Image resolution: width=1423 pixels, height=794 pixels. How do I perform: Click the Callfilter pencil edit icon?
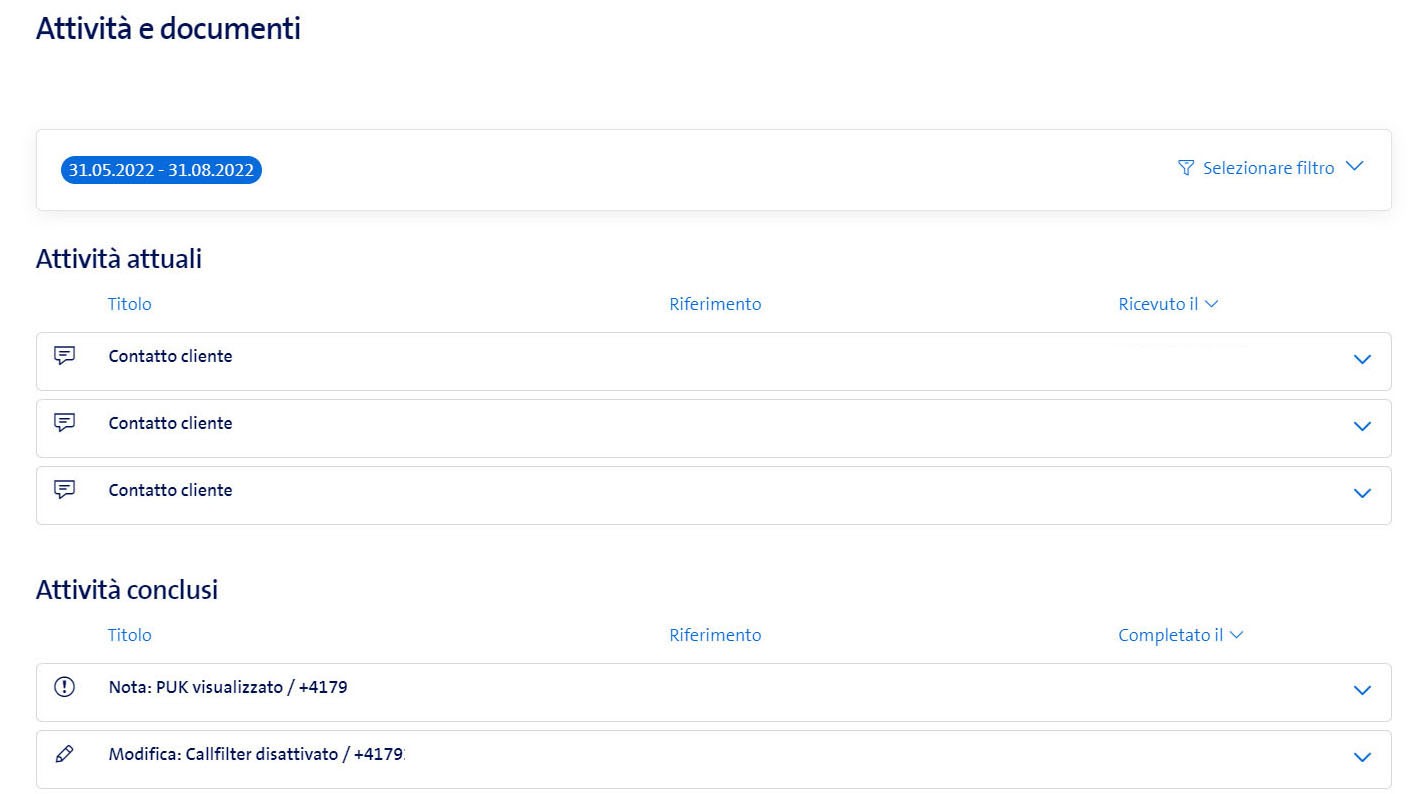(x=64, y=754)
